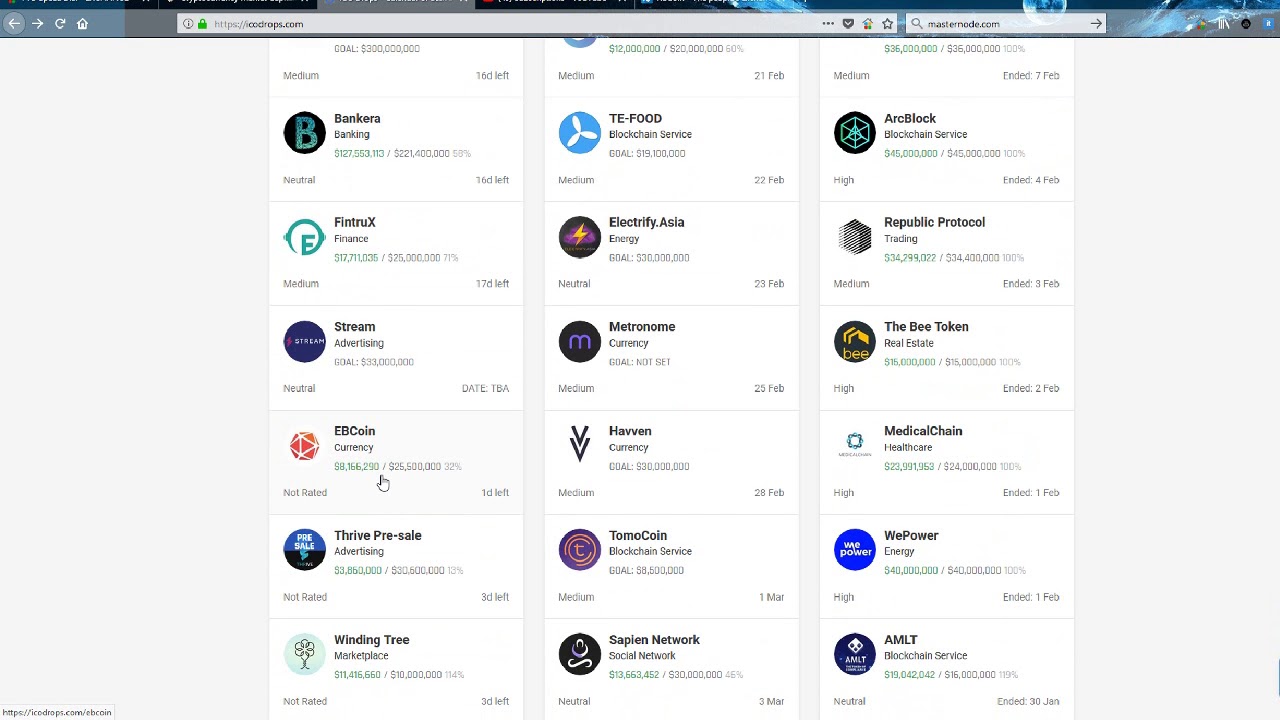Click the TE-FOOD logo icon
The image size is (1280, 720).
579,133
